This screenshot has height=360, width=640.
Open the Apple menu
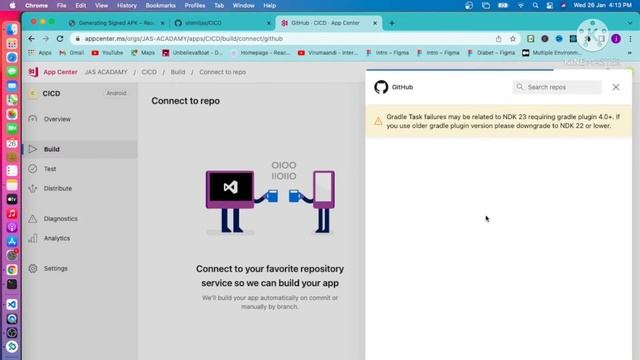click(x=12, y=6)
